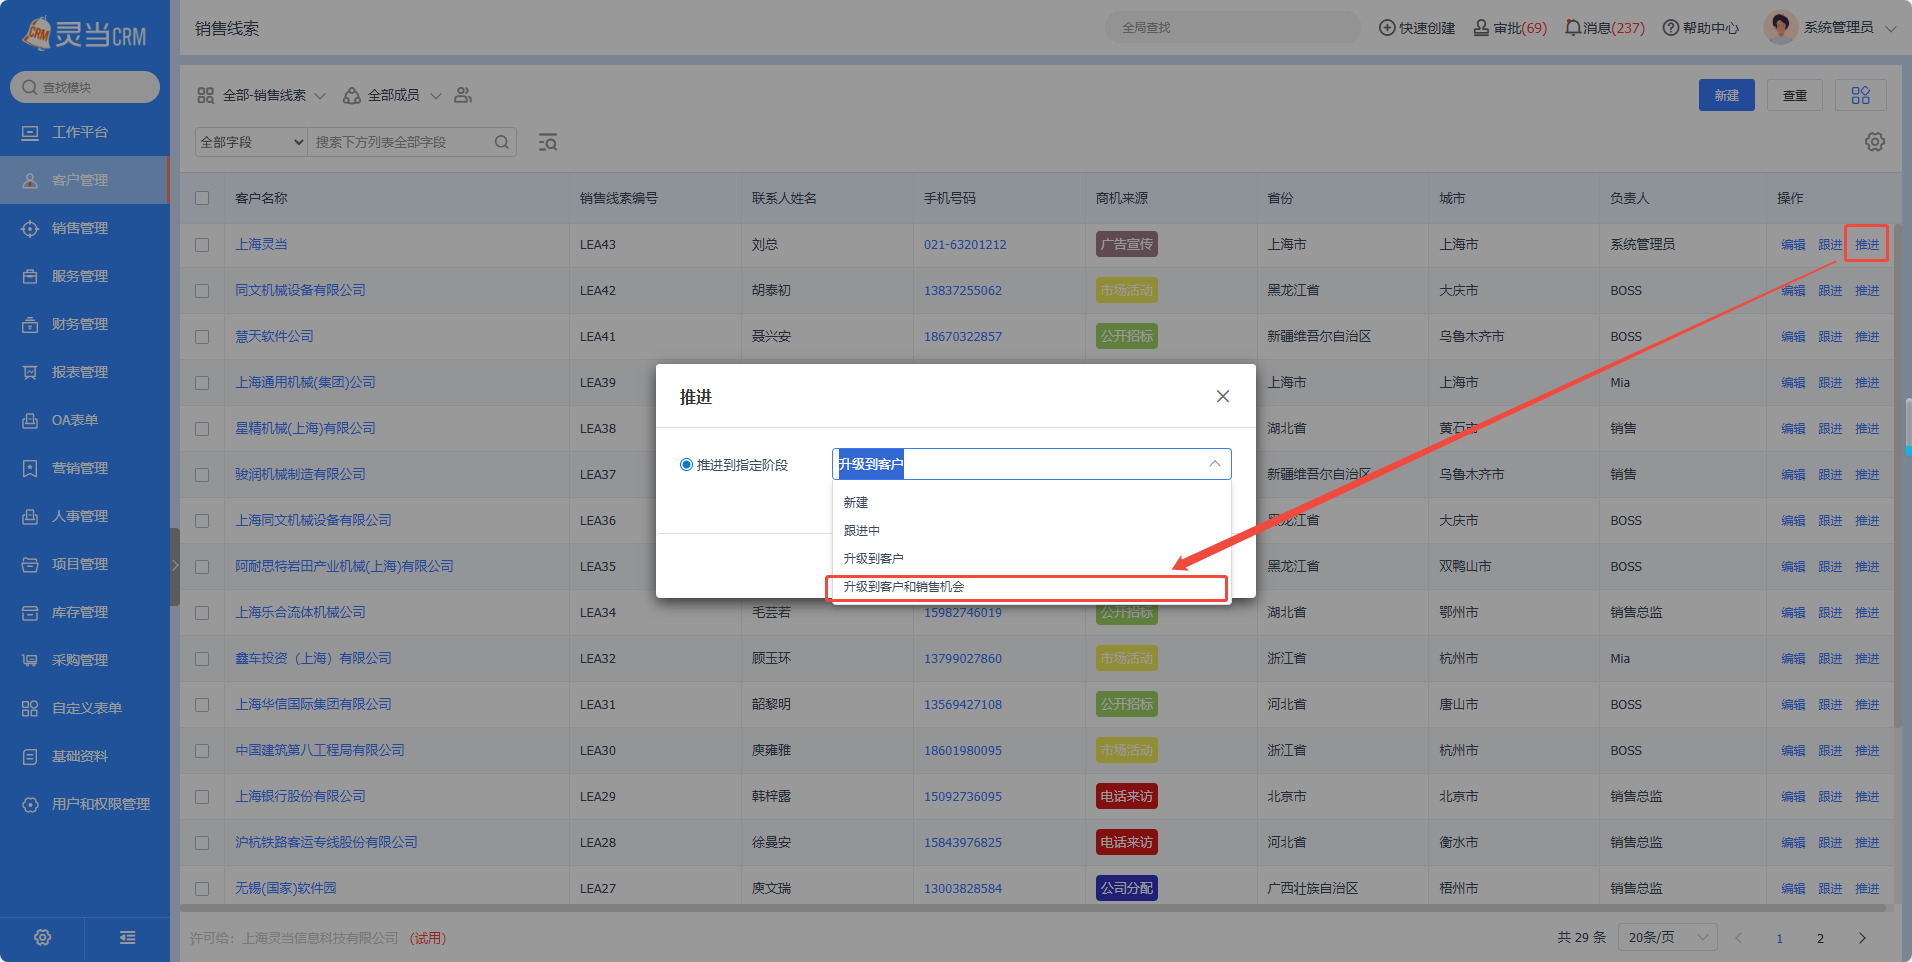Open the 全部字段 field selector
1912x962 pixels.
tap(251, 142)
